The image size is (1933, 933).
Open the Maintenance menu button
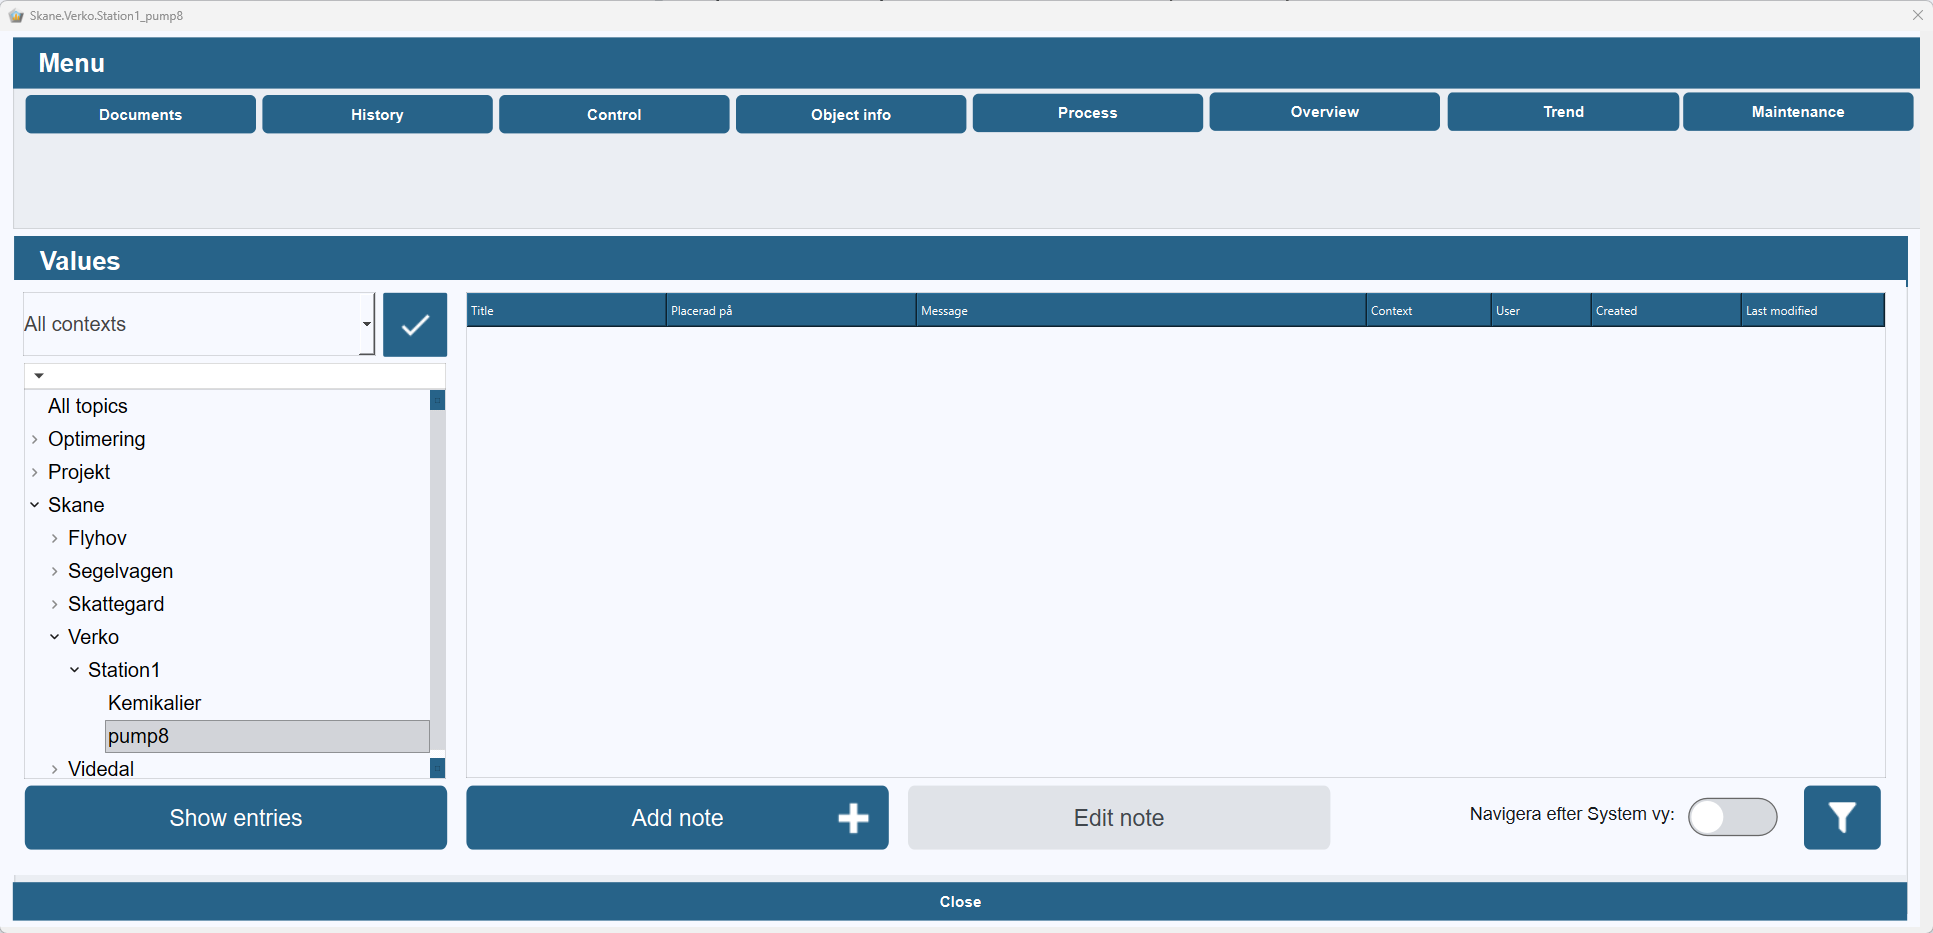pyautogui.click(x=1798, y=112)
